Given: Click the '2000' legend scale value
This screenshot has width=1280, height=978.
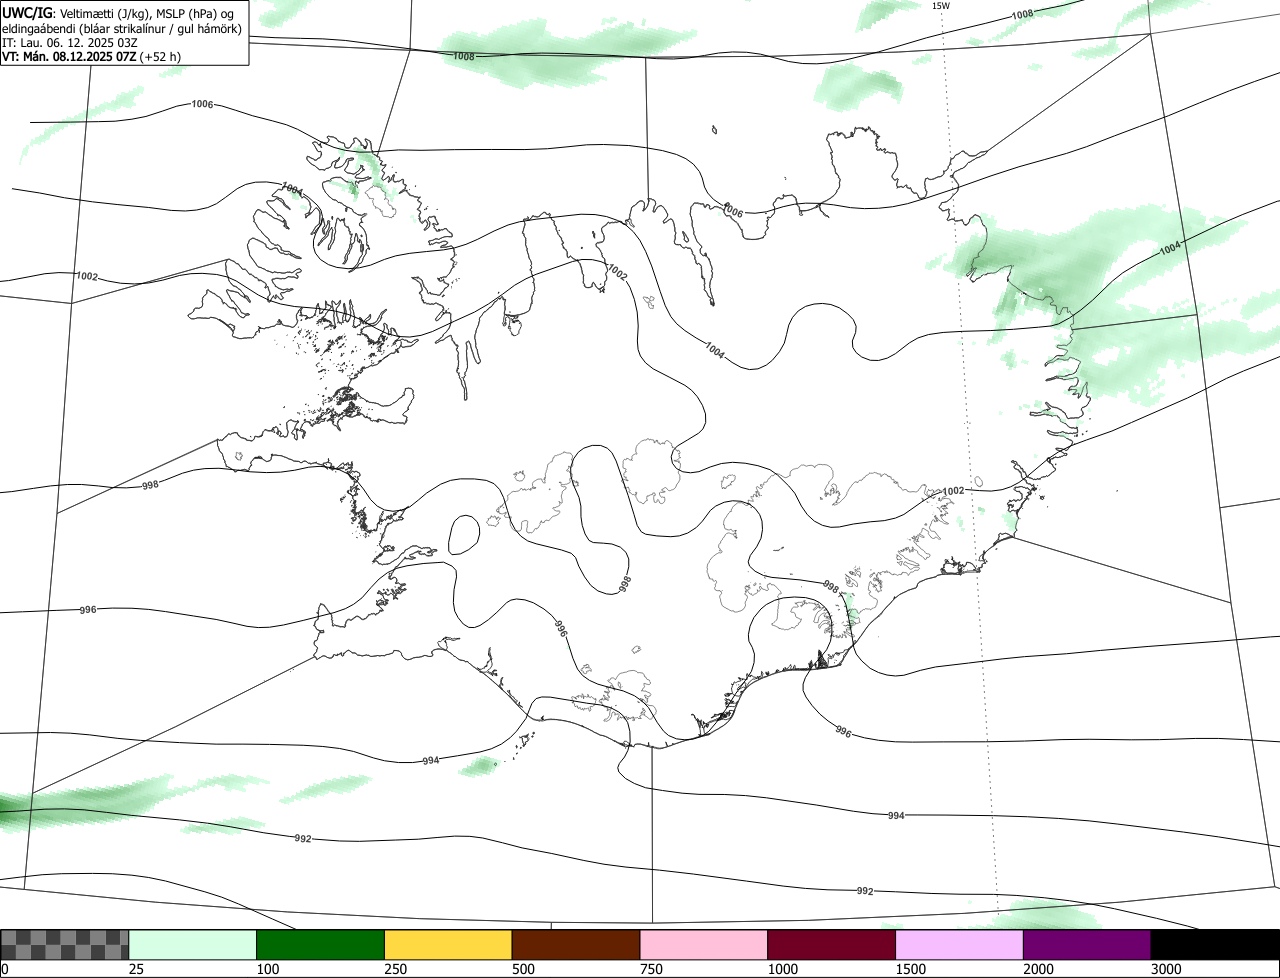Looking at the screenshot, I should 1038,969.
